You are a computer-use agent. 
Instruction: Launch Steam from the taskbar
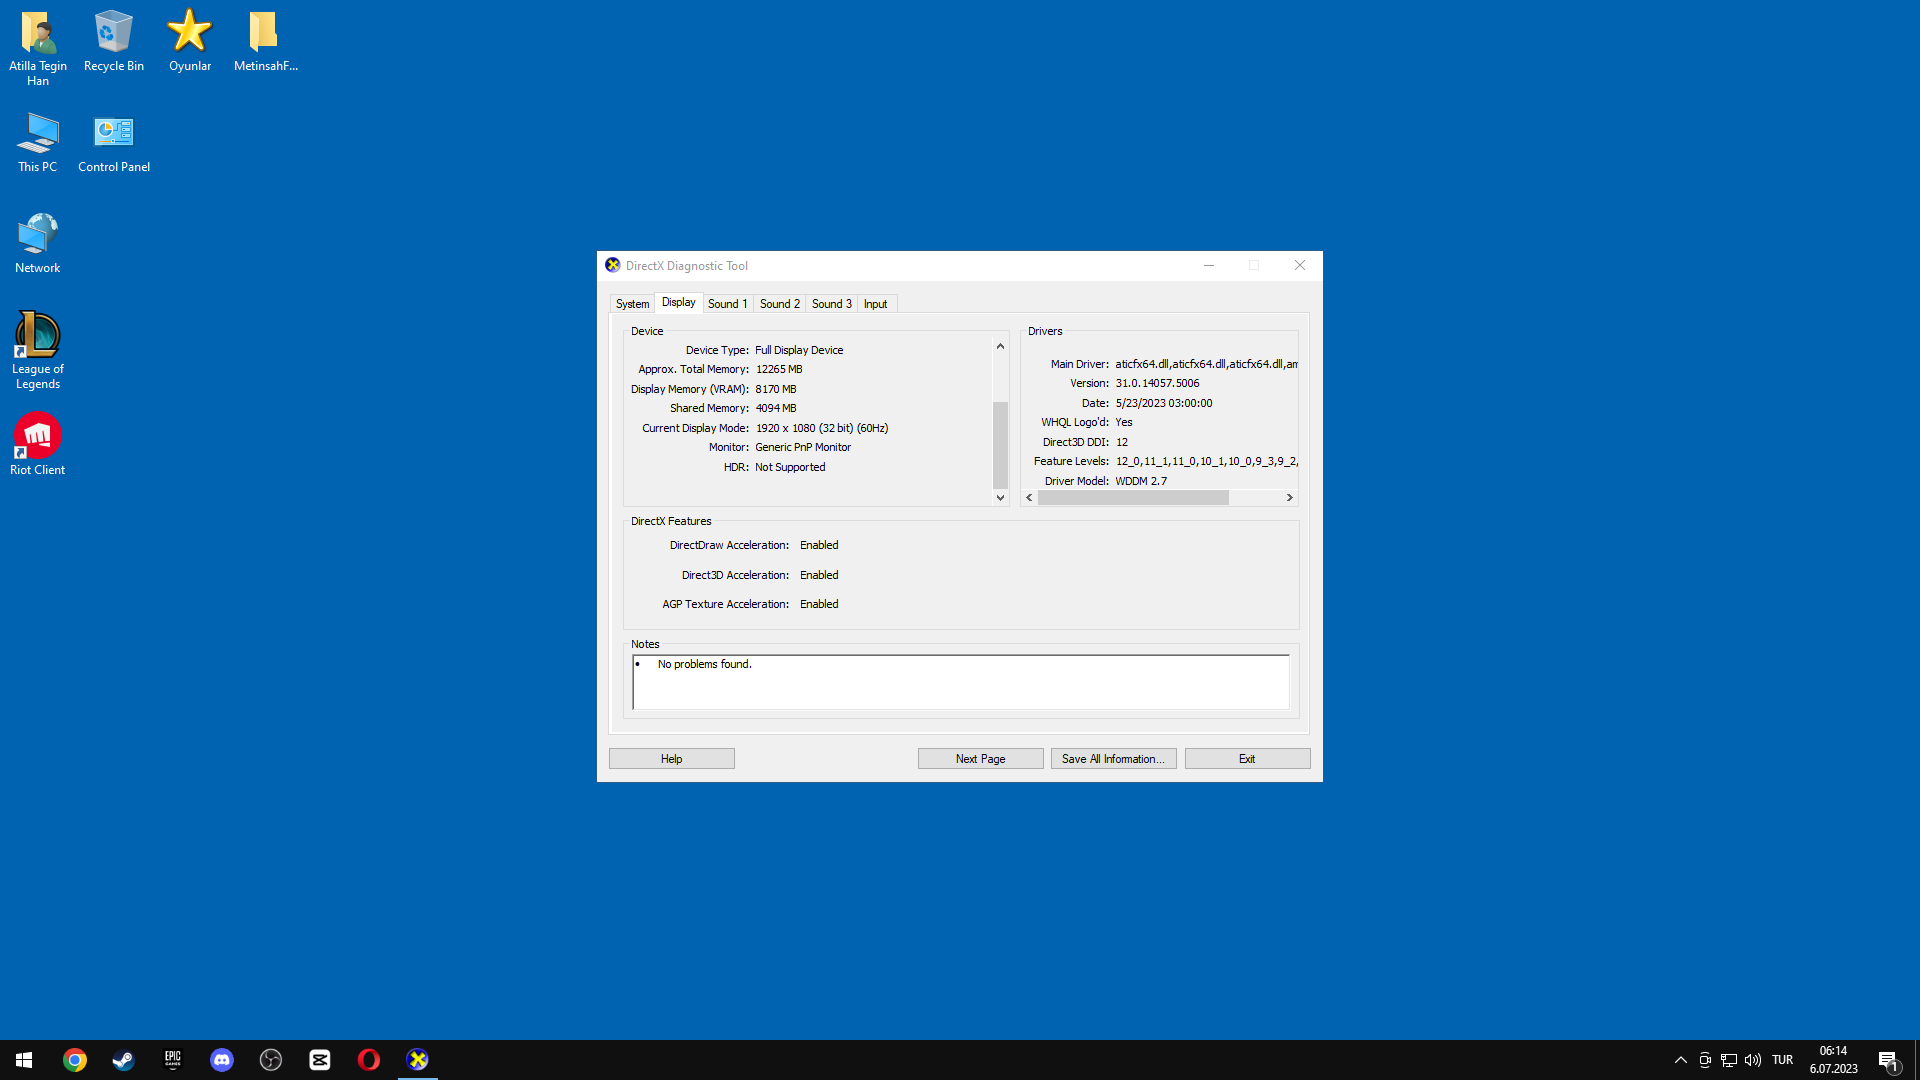tap(123, 1060)
